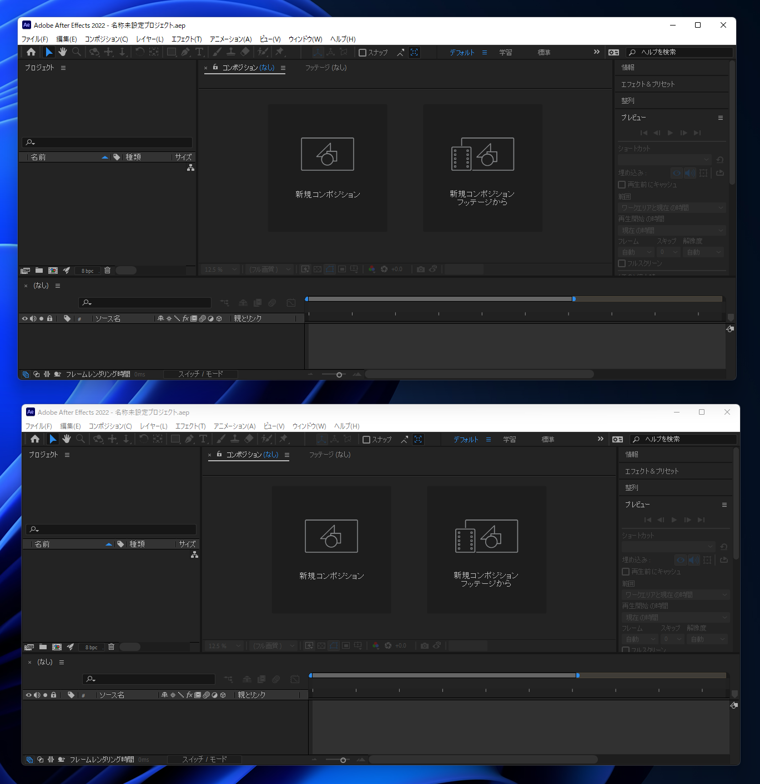Click 新規コンポジション in the upper window
Screen dimensions: 760x784
click(328, 168)
